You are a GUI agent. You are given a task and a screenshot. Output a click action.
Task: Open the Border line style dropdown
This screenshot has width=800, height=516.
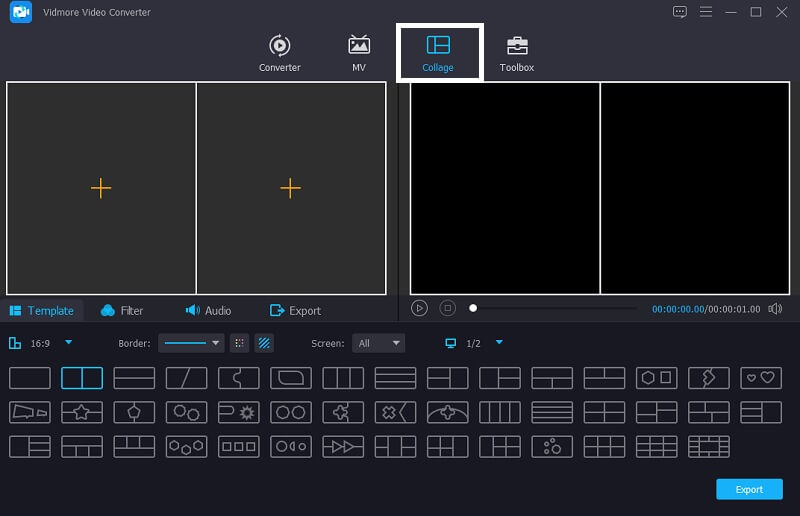pyautogui.click(x=191, y=343)
